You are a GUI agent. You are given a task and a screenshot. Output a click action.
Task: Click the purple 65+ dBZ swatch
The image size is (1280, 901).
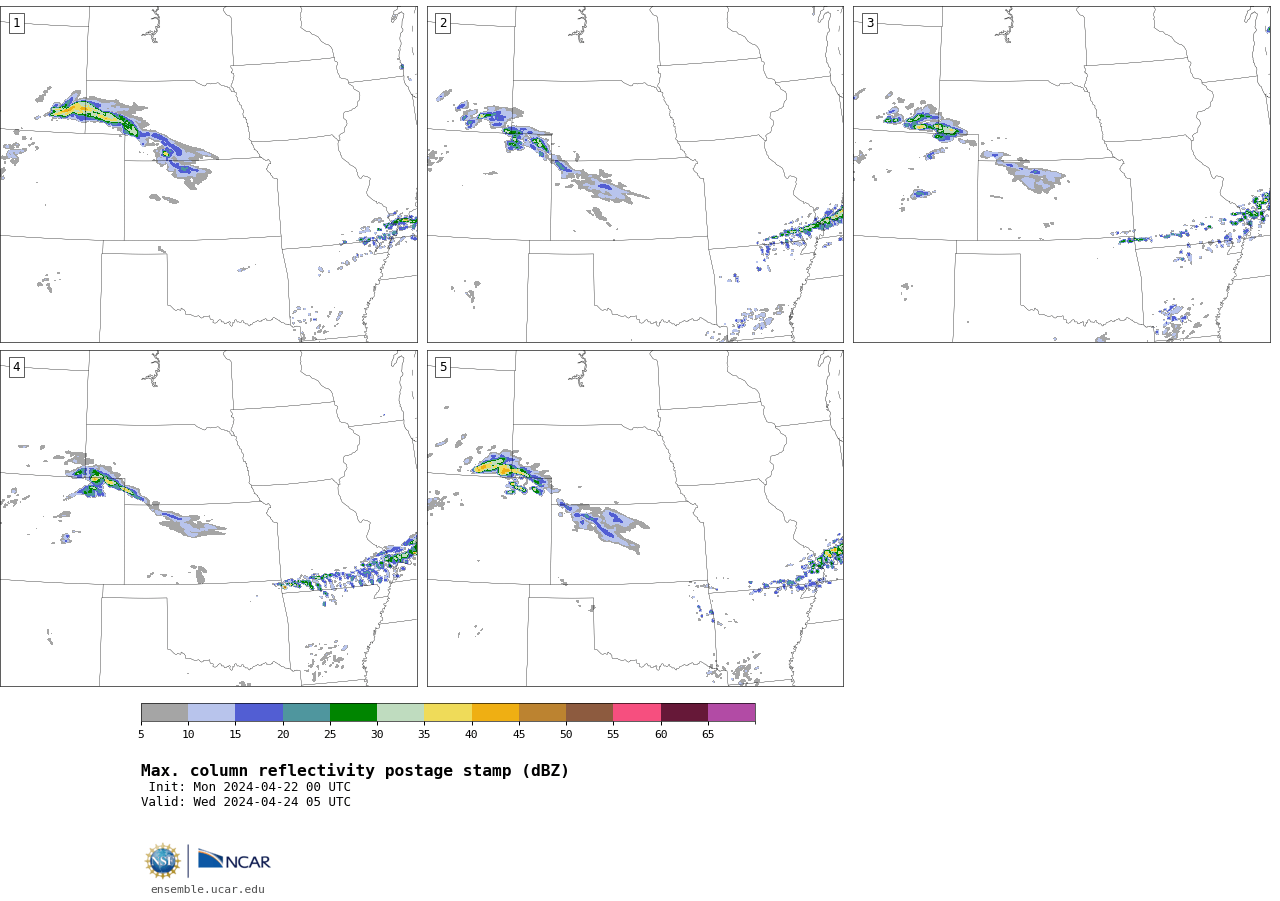pyautogui.click(x=731, y=712)
